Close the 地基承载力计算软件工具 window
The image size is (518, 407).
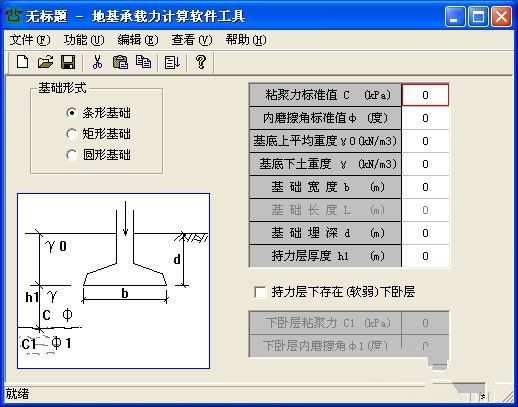pyautogui.click(x=501, y=16)
